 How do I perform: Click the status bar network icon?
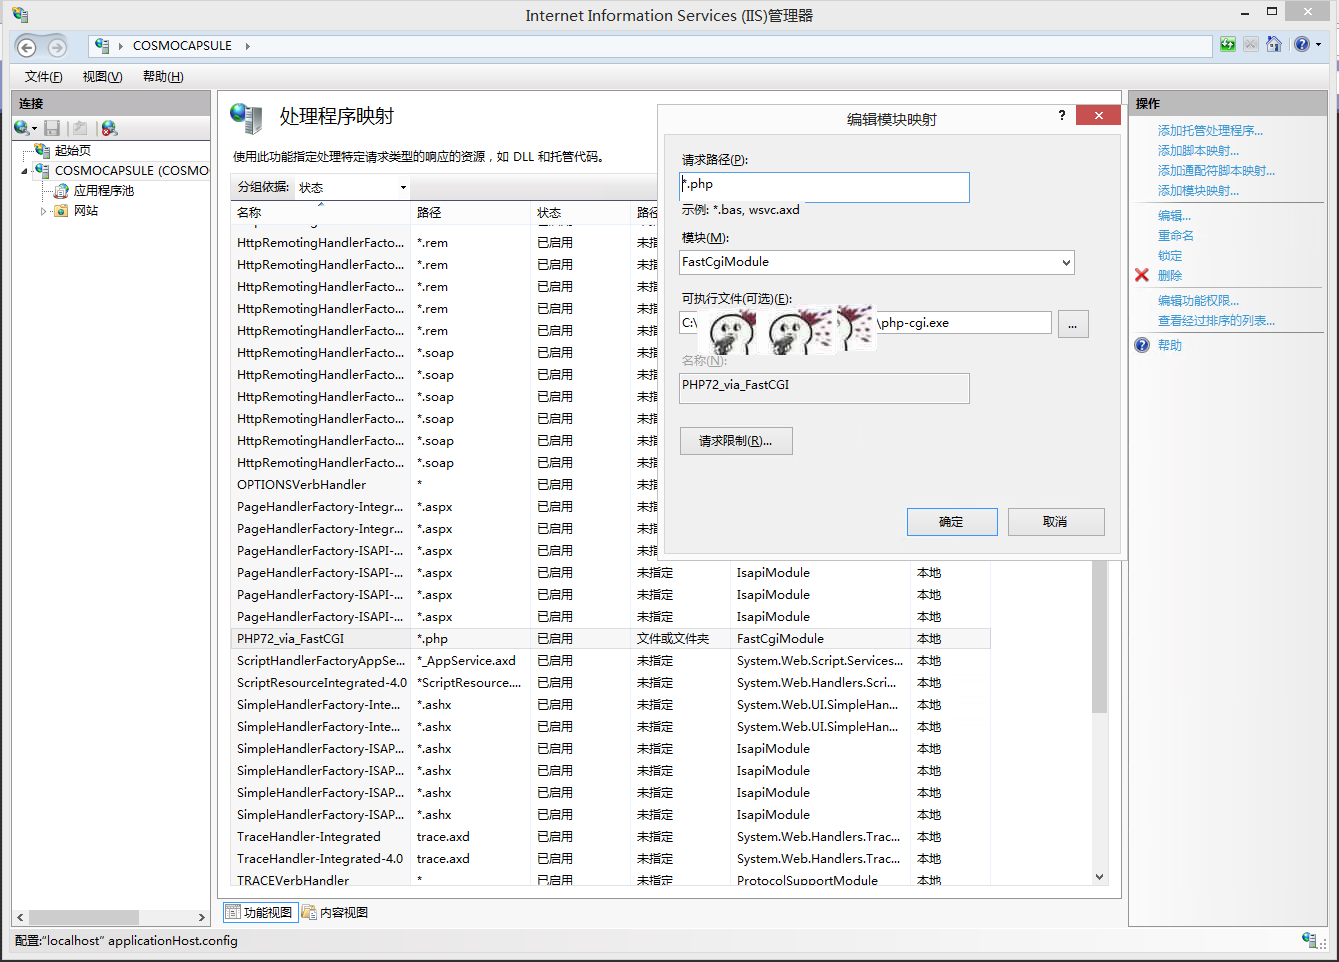coord(1309,940)
